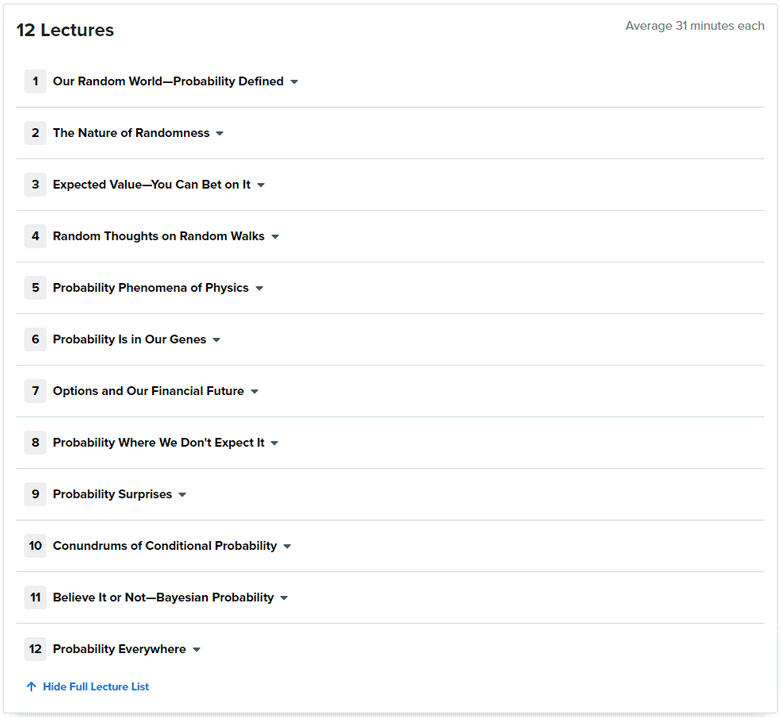Click number badge 2 beside Nature of Randomness

(35, 133)
